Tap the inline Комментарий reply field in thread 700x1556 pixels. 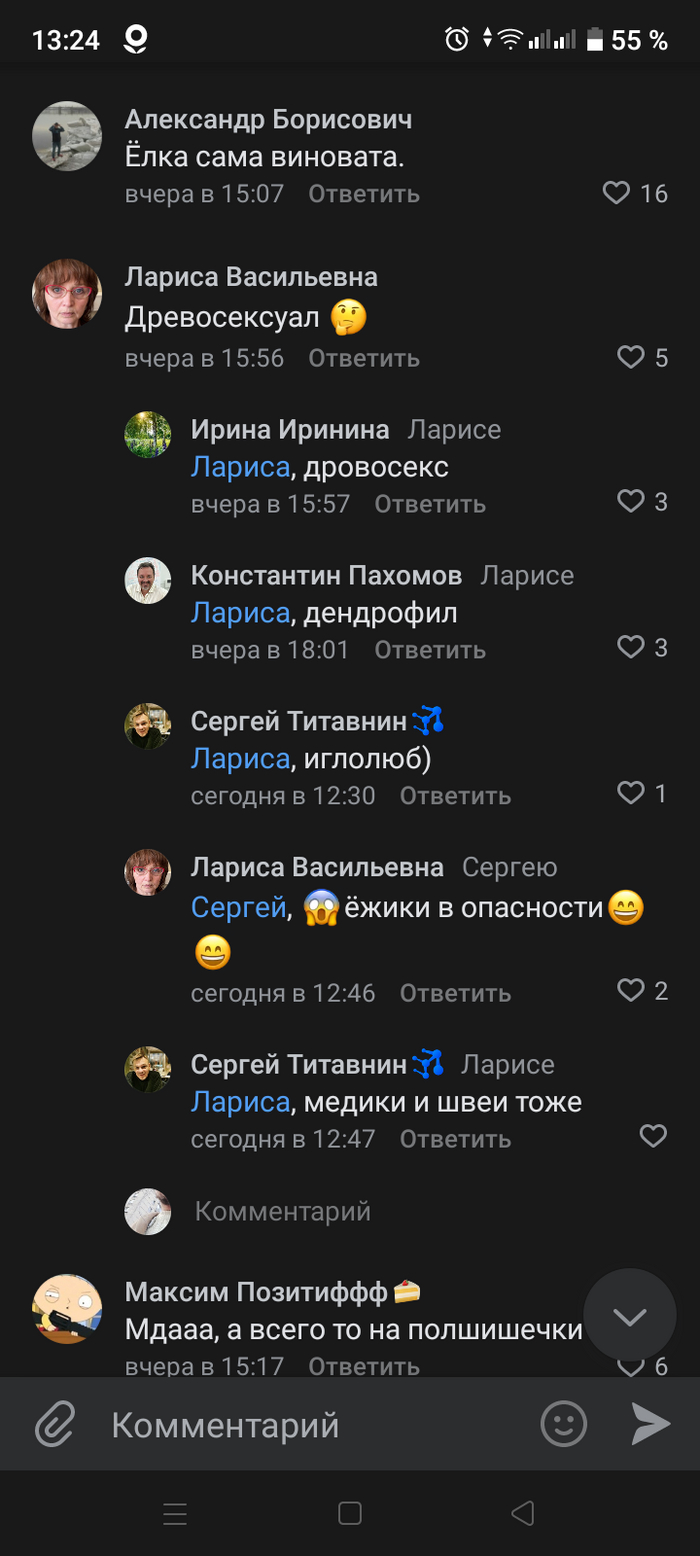(282, 1212)
